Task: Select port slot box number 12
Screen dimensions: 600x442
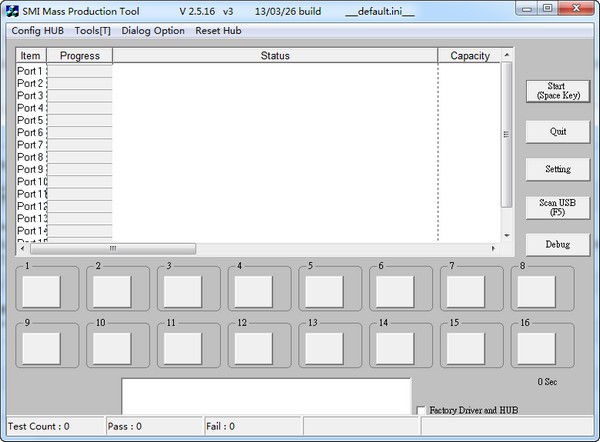Action: (x=253, y=347)
